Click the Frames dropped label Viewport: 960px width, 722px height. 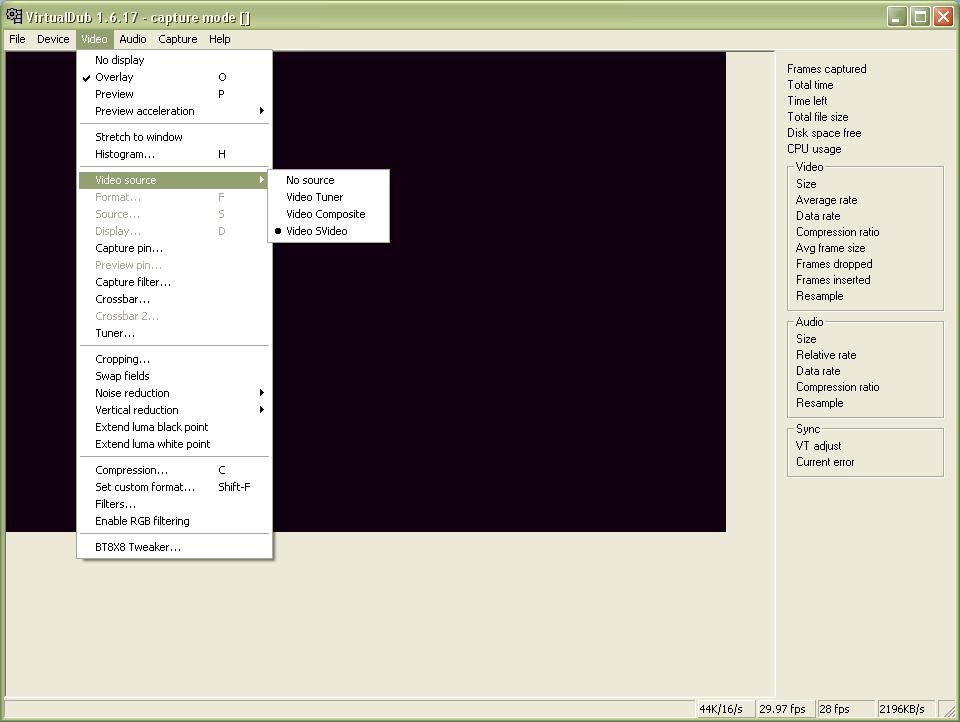pyautogui.click(x=834, y=264)
